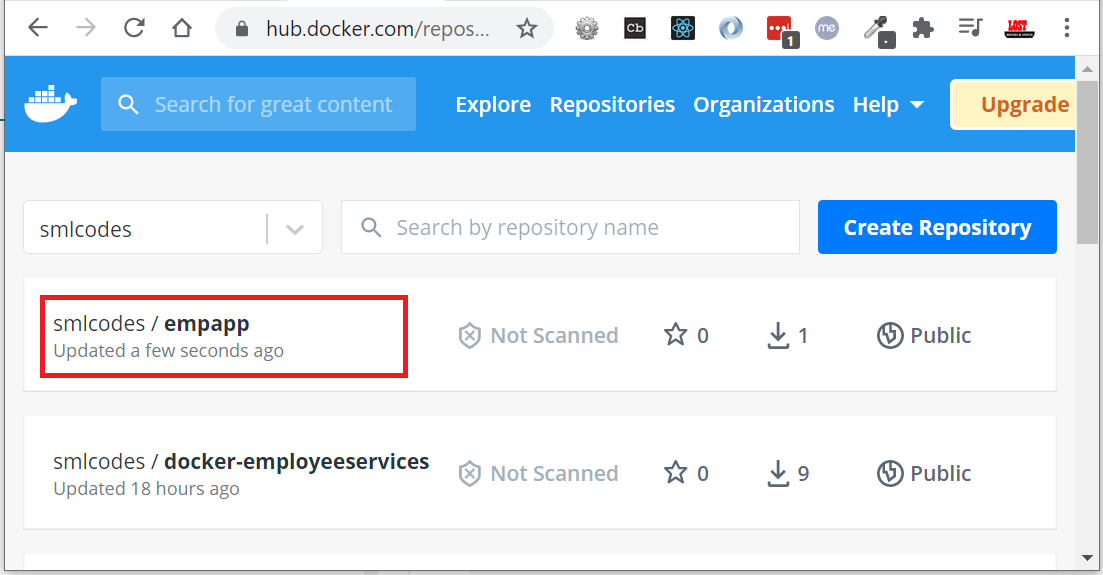Click the download count icon for docker-employeeservices
The image size is (1103, 575).
click(x=778, y=474)
